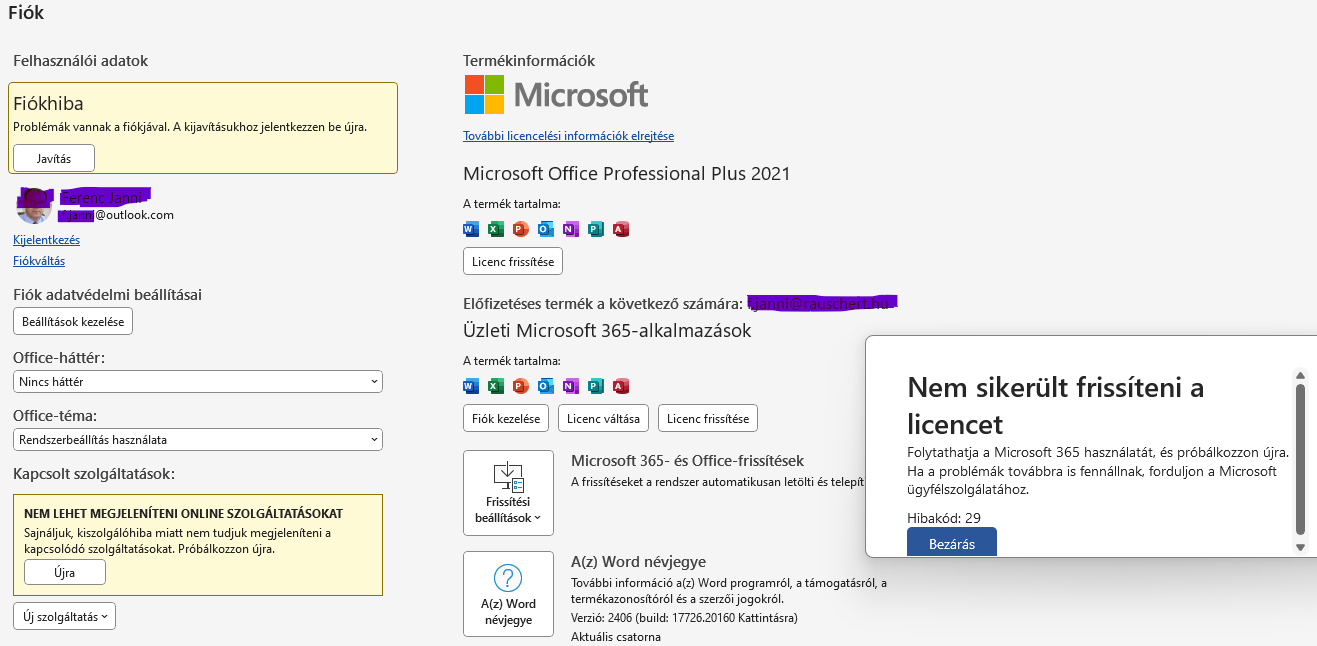Image resolution: width=1317 pixels, height=646 pixels.
Task: Click Excel icon under Office Professional Plus 2021
Action: point(495,229)
